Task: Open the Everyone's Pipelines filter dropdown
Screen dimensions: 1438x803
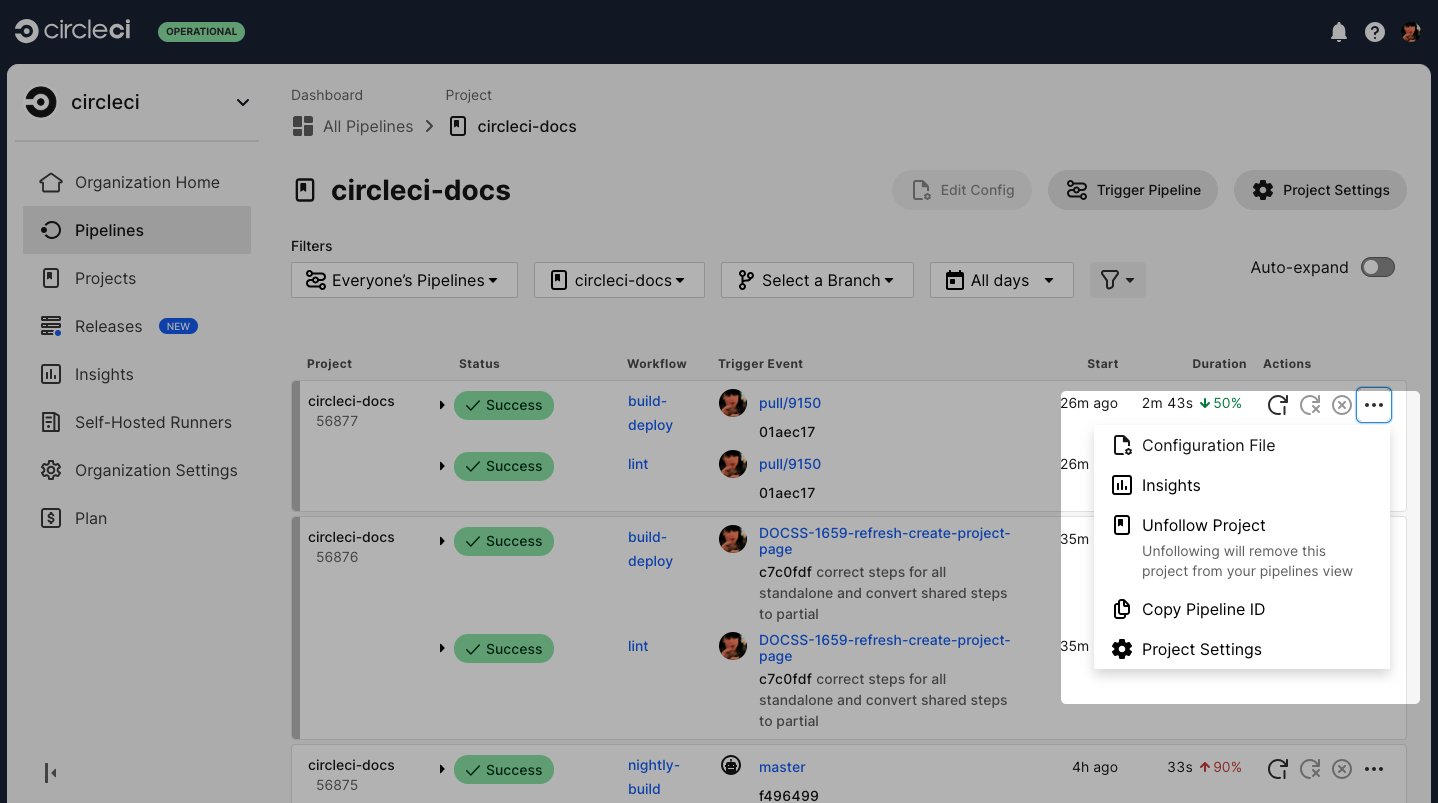Action: [404, 280]
